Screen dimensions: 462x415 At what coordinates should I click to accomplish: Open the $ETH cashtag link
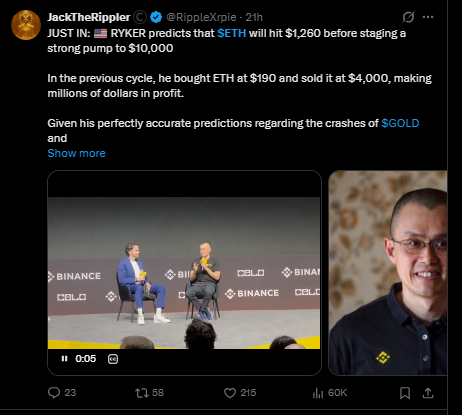coord(232,33)
